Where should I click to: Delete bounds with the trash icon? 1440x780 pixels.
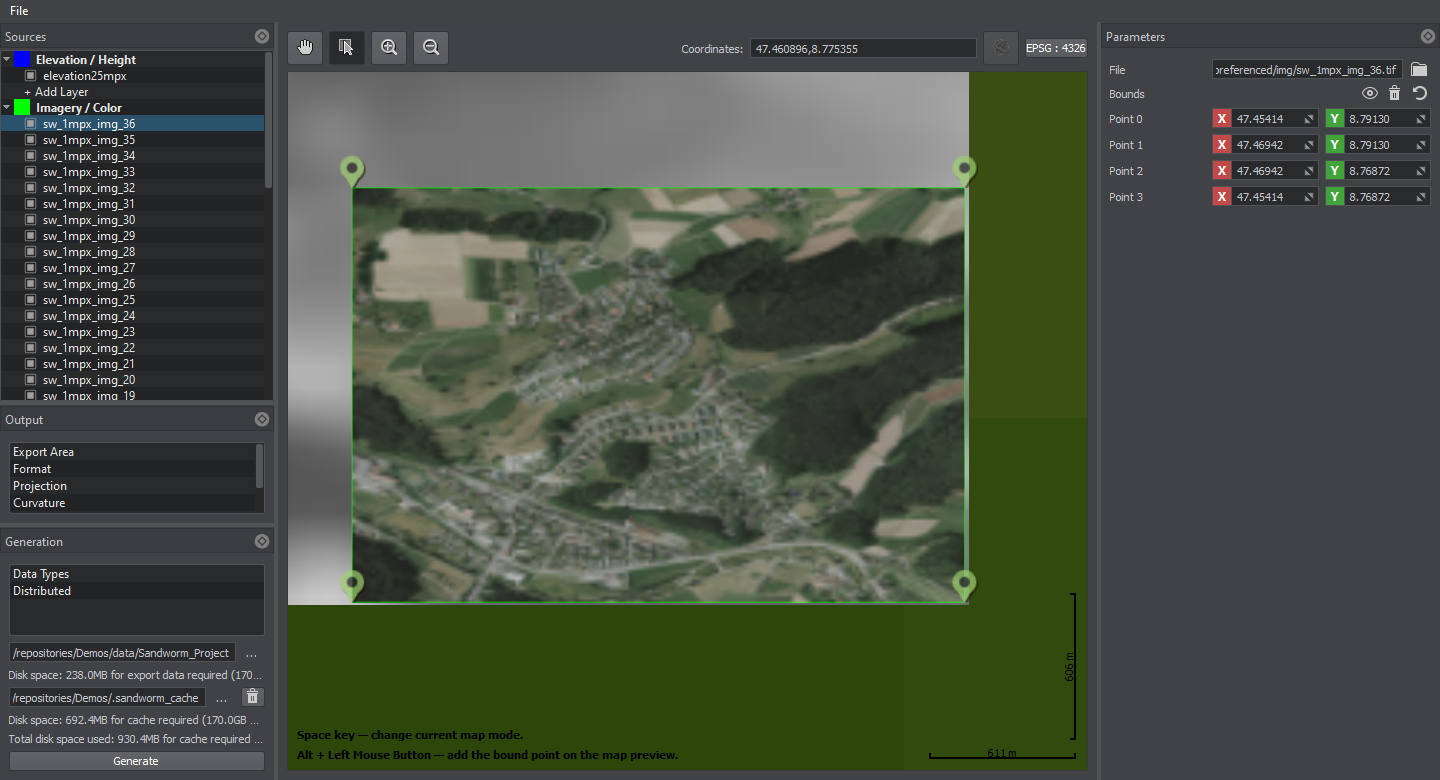tap(1394, 93)
